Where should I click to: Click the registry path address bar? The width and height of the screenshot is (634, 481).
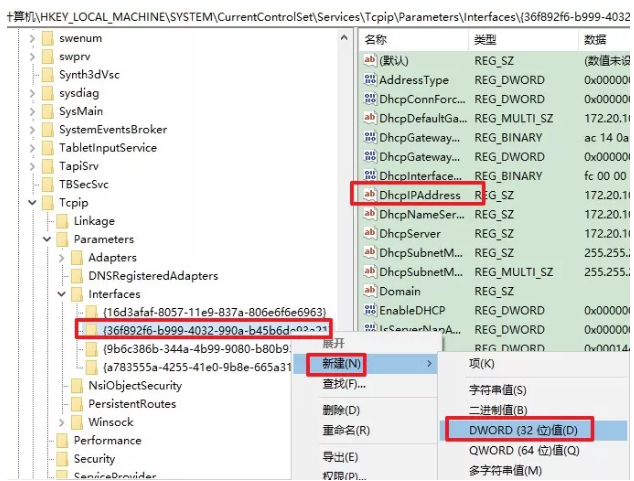pyautogui.click(x=317, y=12)
